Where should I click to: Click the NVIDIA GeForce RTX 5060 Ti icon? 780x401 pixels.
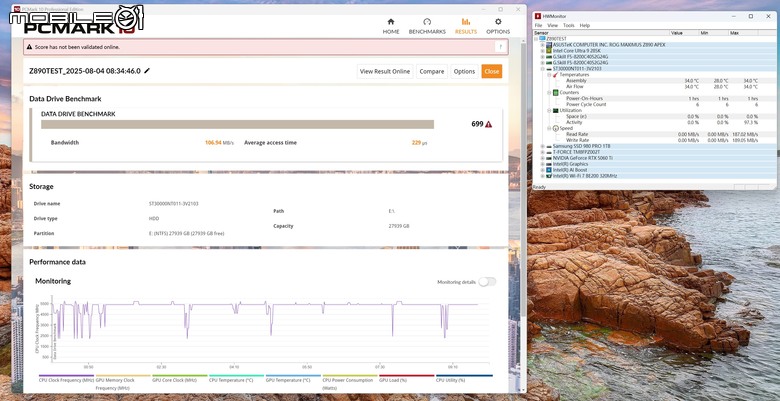(549, 158)
